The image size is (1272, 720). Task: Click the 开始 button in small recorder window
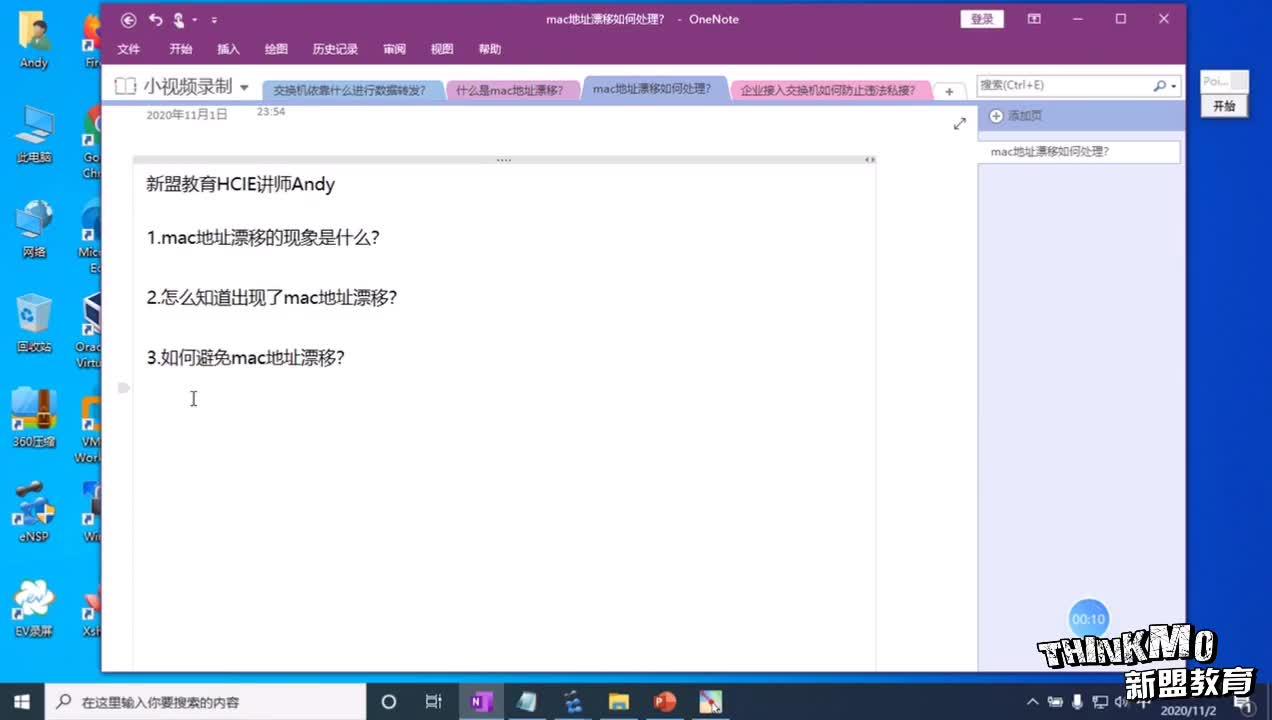point(1224,106)
